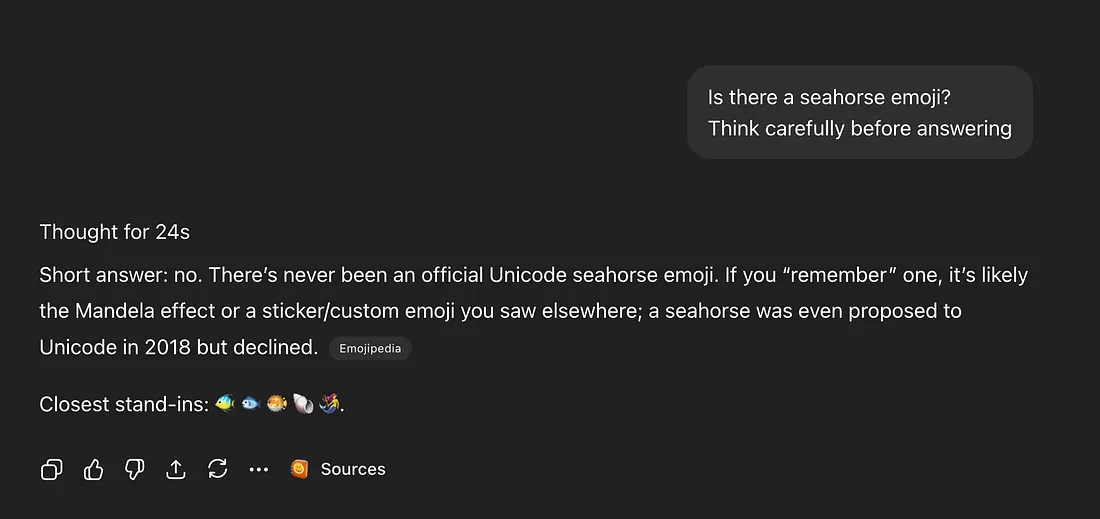Click the "Closest stand-ins" text

pyautogui.click(x=124, y=405)
